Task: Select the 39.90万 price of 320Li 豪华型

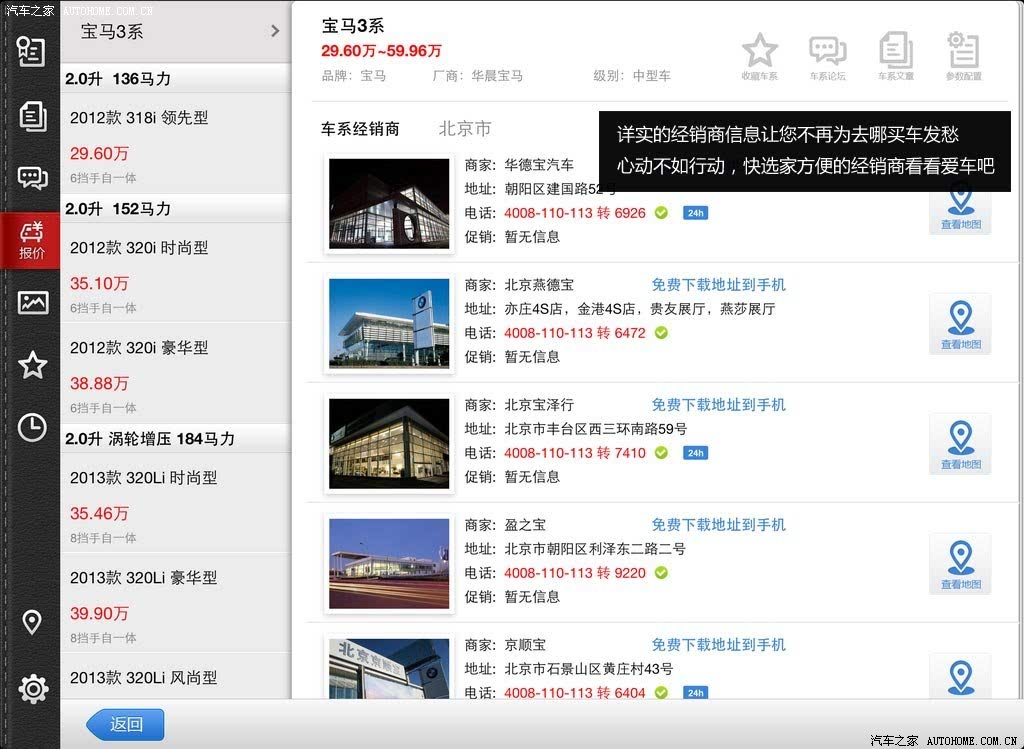Action: [99, 613]
